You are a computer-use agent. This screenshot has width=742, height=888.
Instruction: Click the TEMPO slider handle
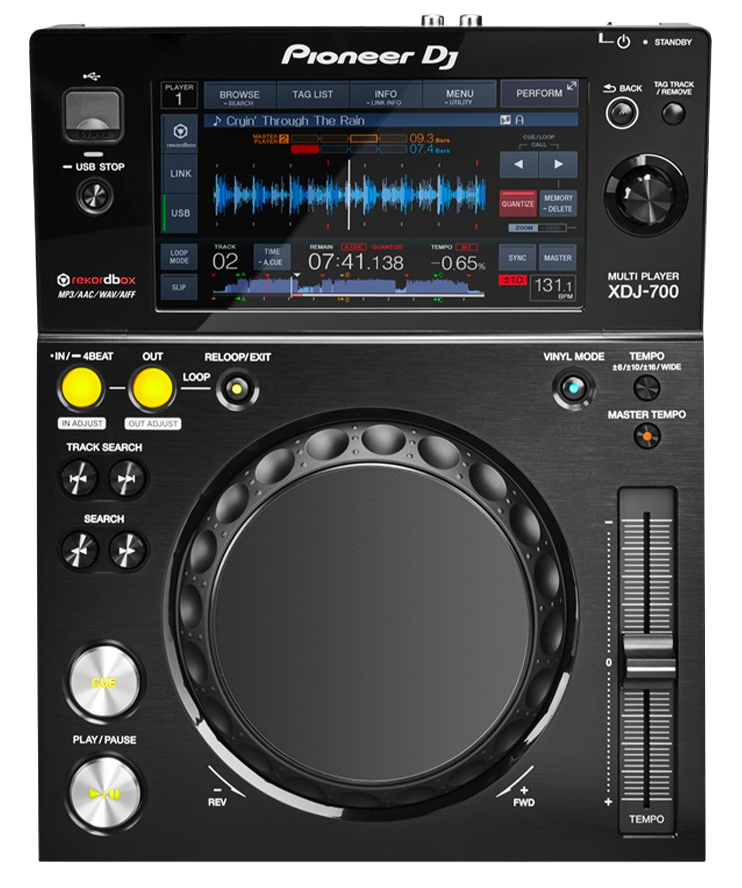[646, 664]
